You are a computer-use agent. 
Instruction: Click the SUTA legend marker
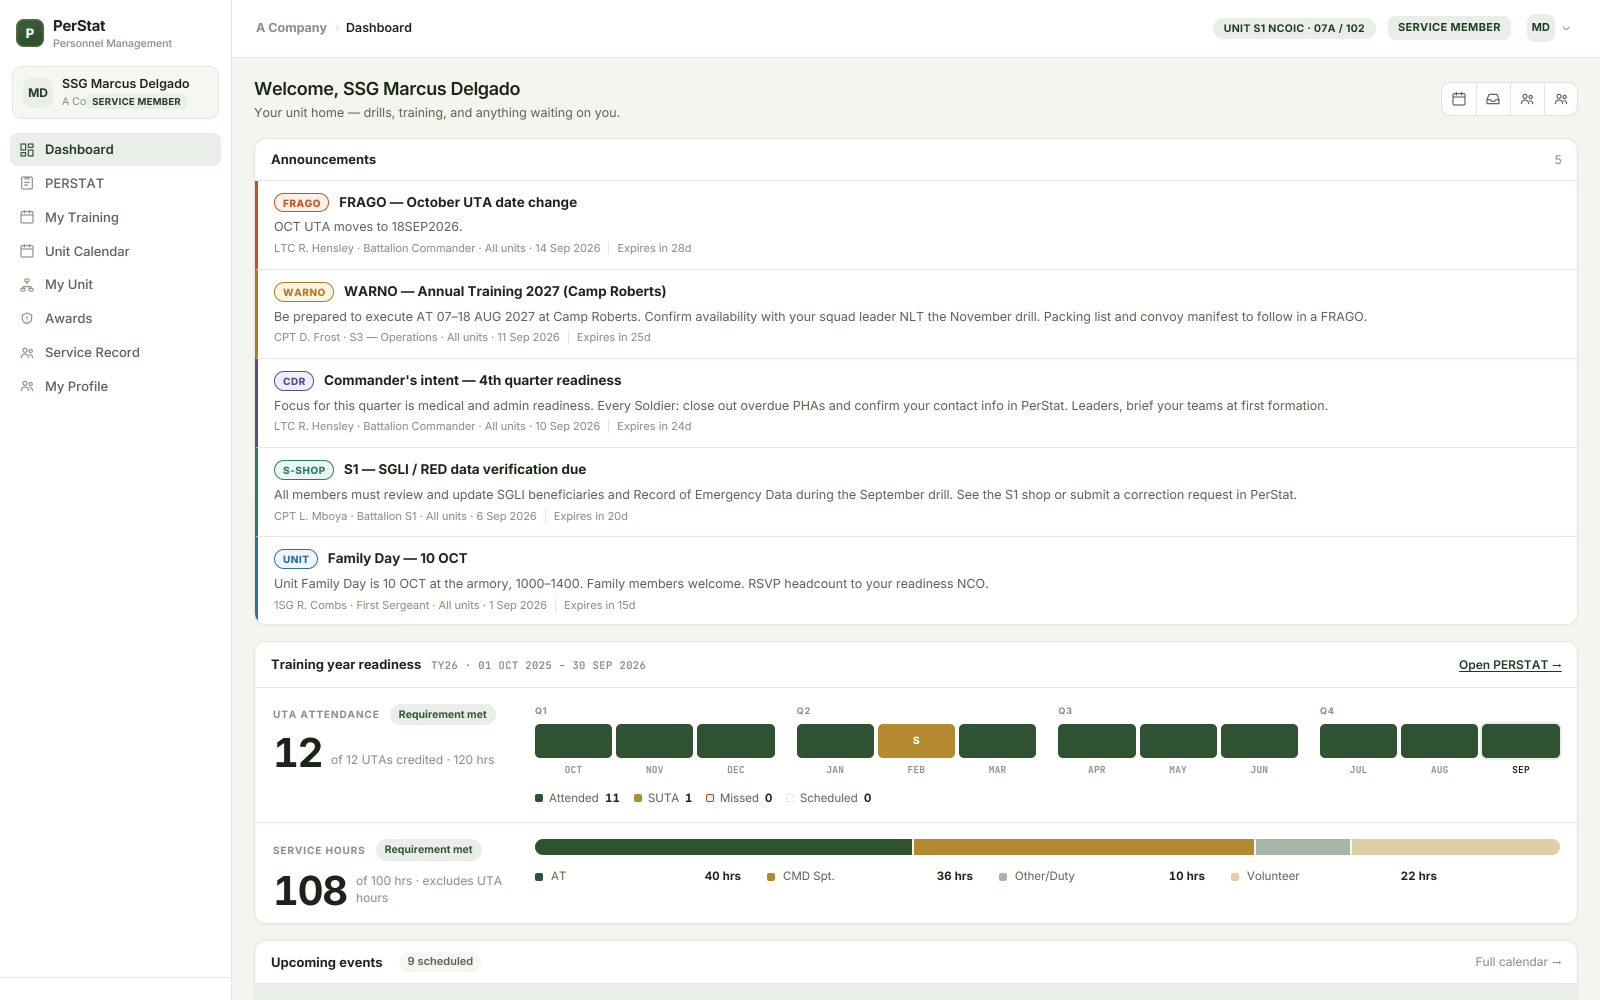[x=638, y=798]
